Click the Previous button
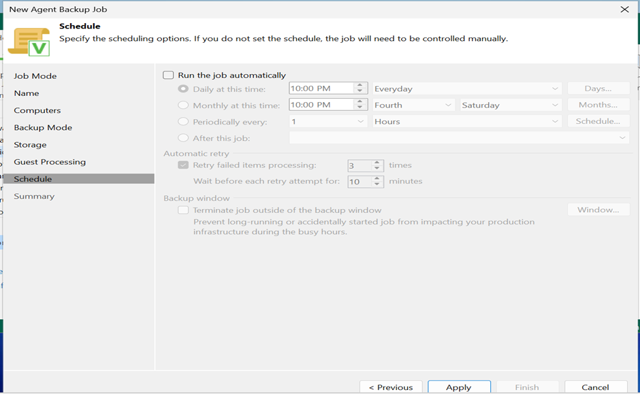The height and width of the screenshot is (394, 640). pyautogui.click(x=391, y=387)
